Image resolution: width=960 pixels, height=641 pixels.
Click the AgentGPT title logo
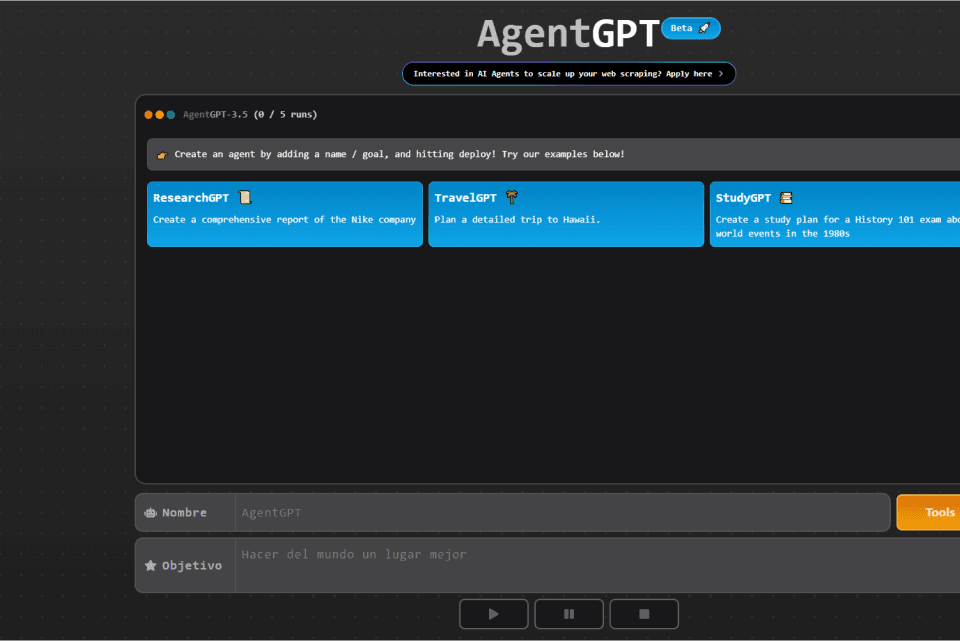point(568,33)
